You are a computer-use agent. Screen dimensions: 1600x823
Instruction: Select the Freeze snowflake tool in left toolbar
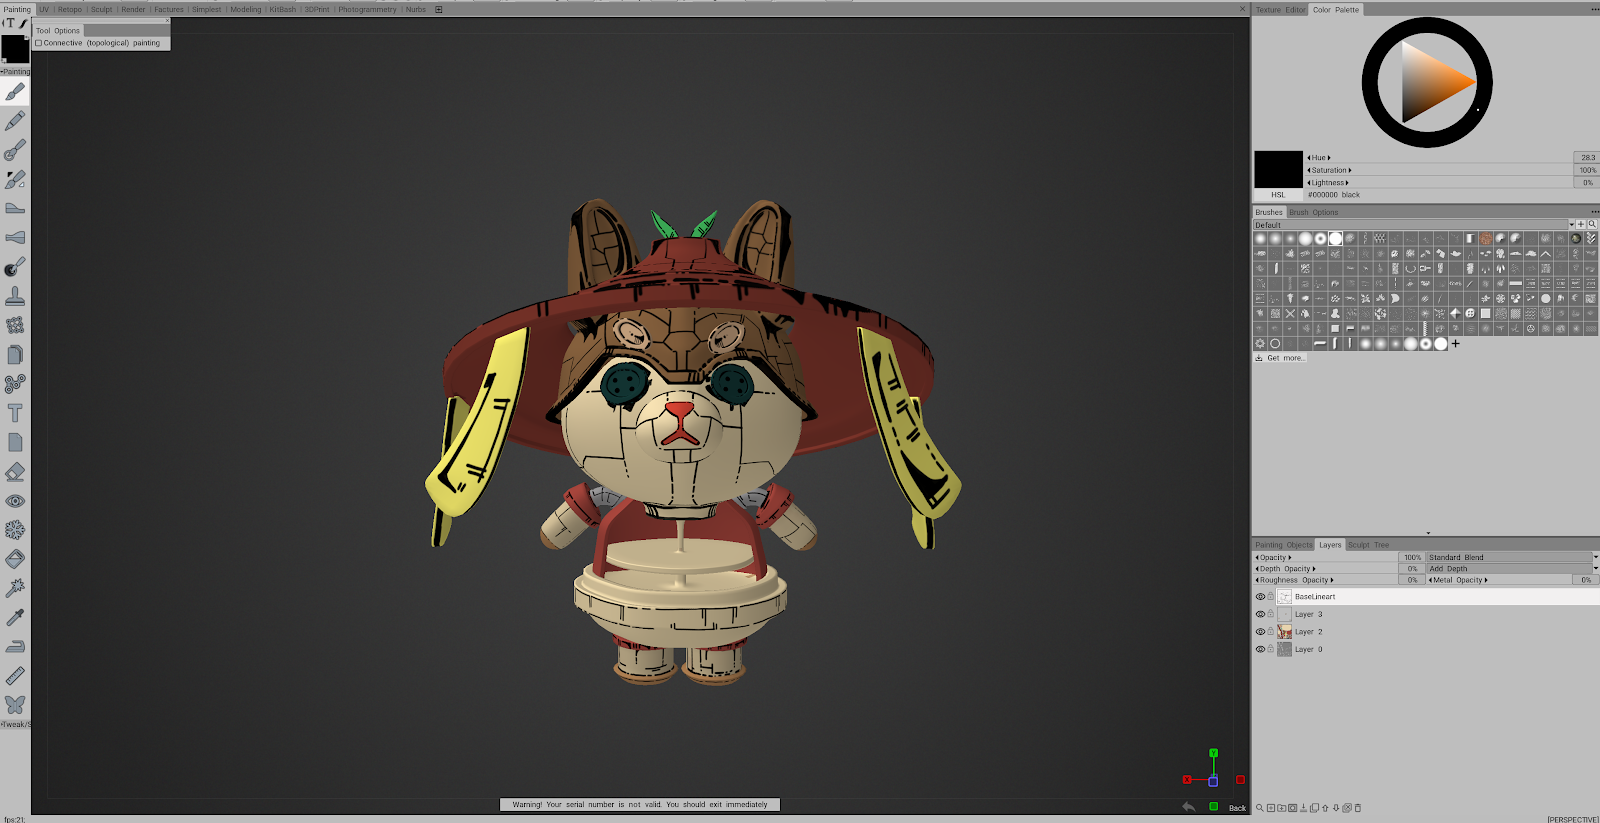pyautogui.click(x=15, y=530)
